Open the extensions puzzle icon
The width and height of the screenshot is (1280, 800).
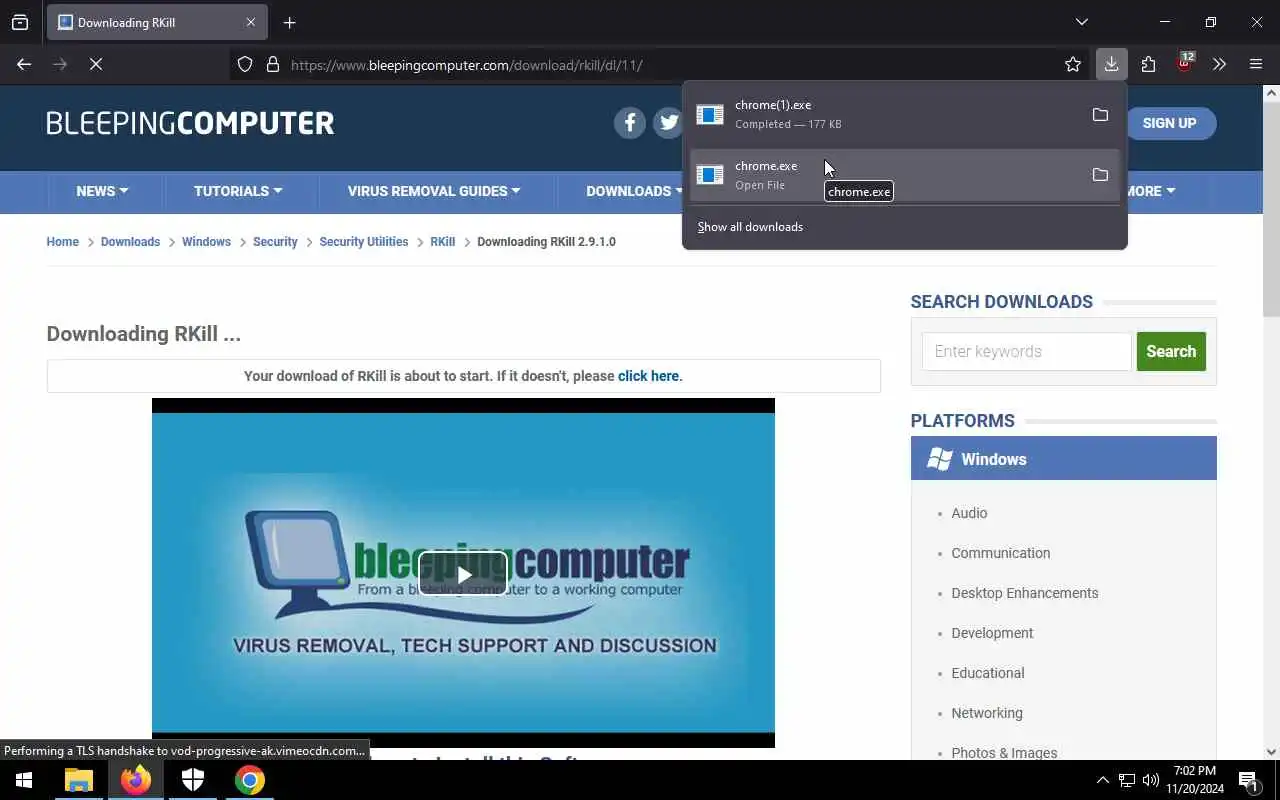click(x=1148, y=64)
